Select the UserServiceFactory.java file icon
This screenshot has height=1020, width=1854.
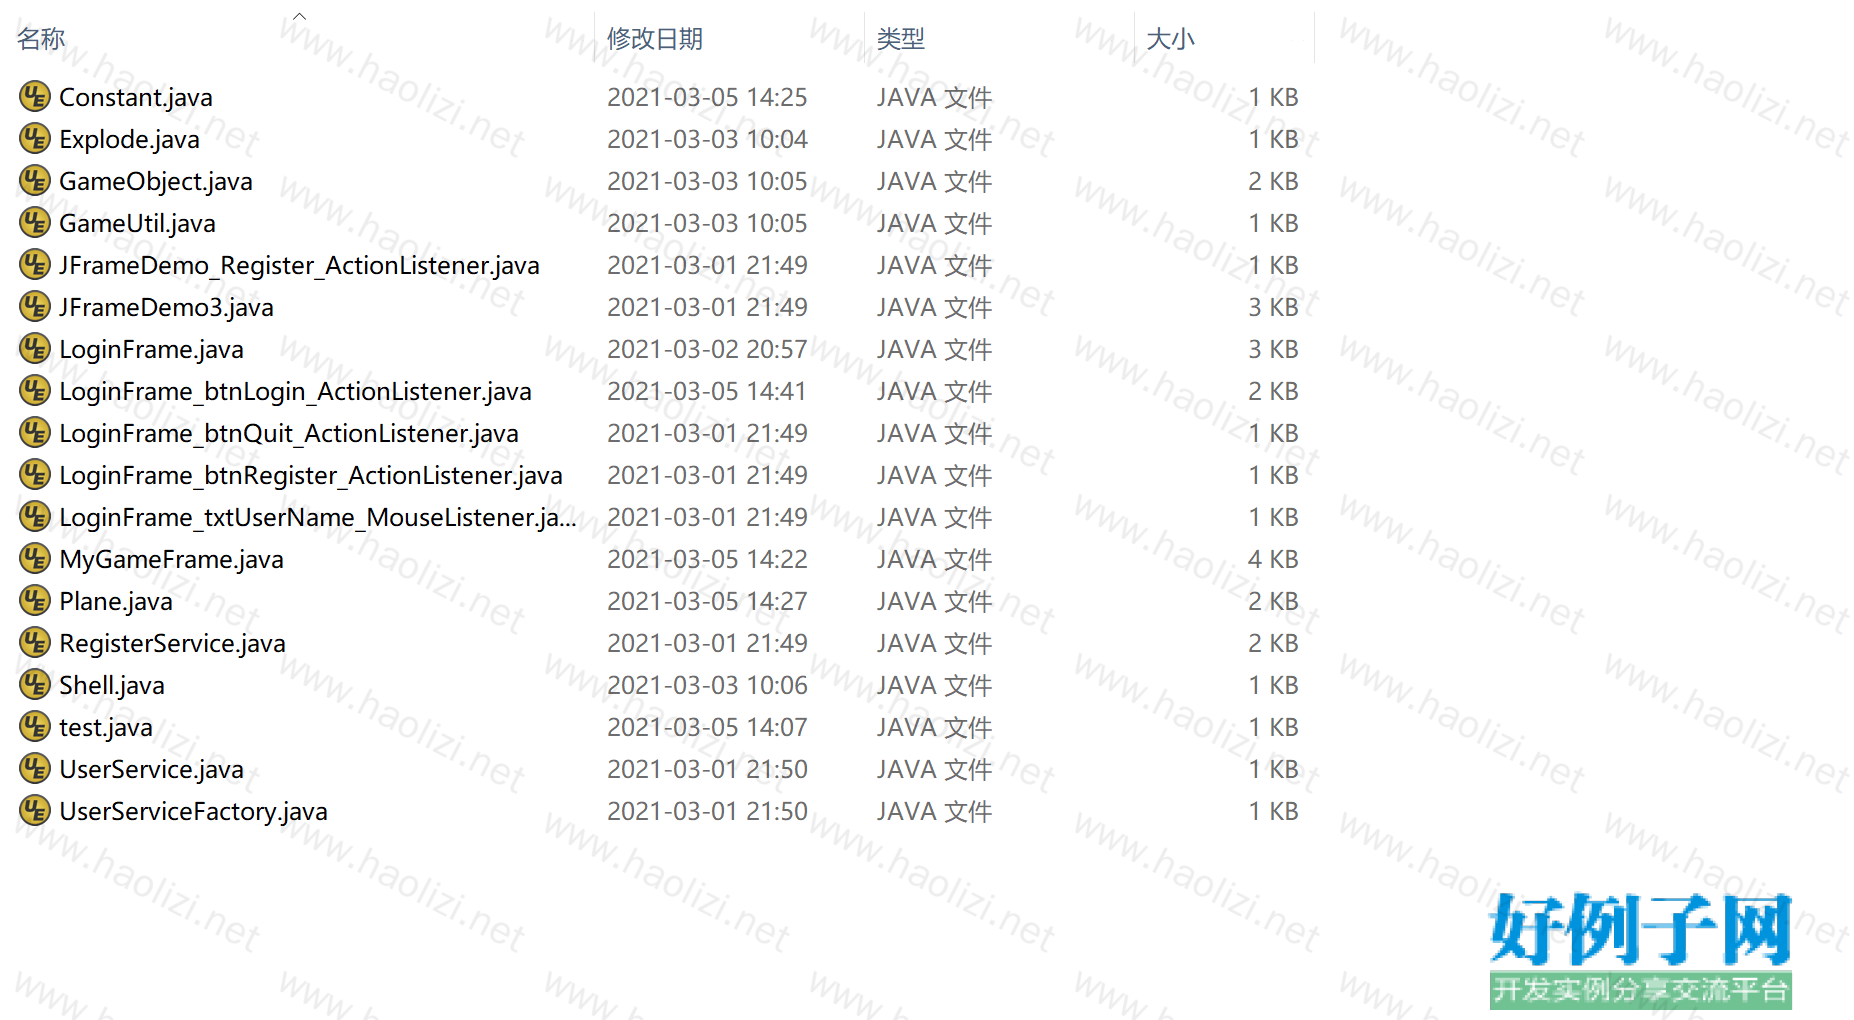point(35,811)
